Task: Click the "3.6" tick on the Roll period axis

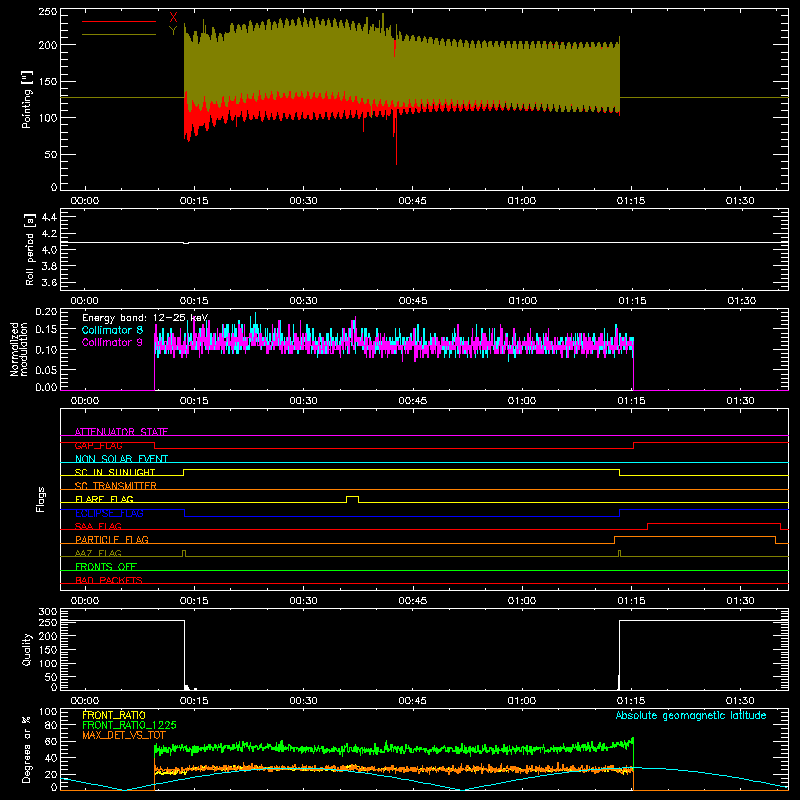Action: (49, 283)
